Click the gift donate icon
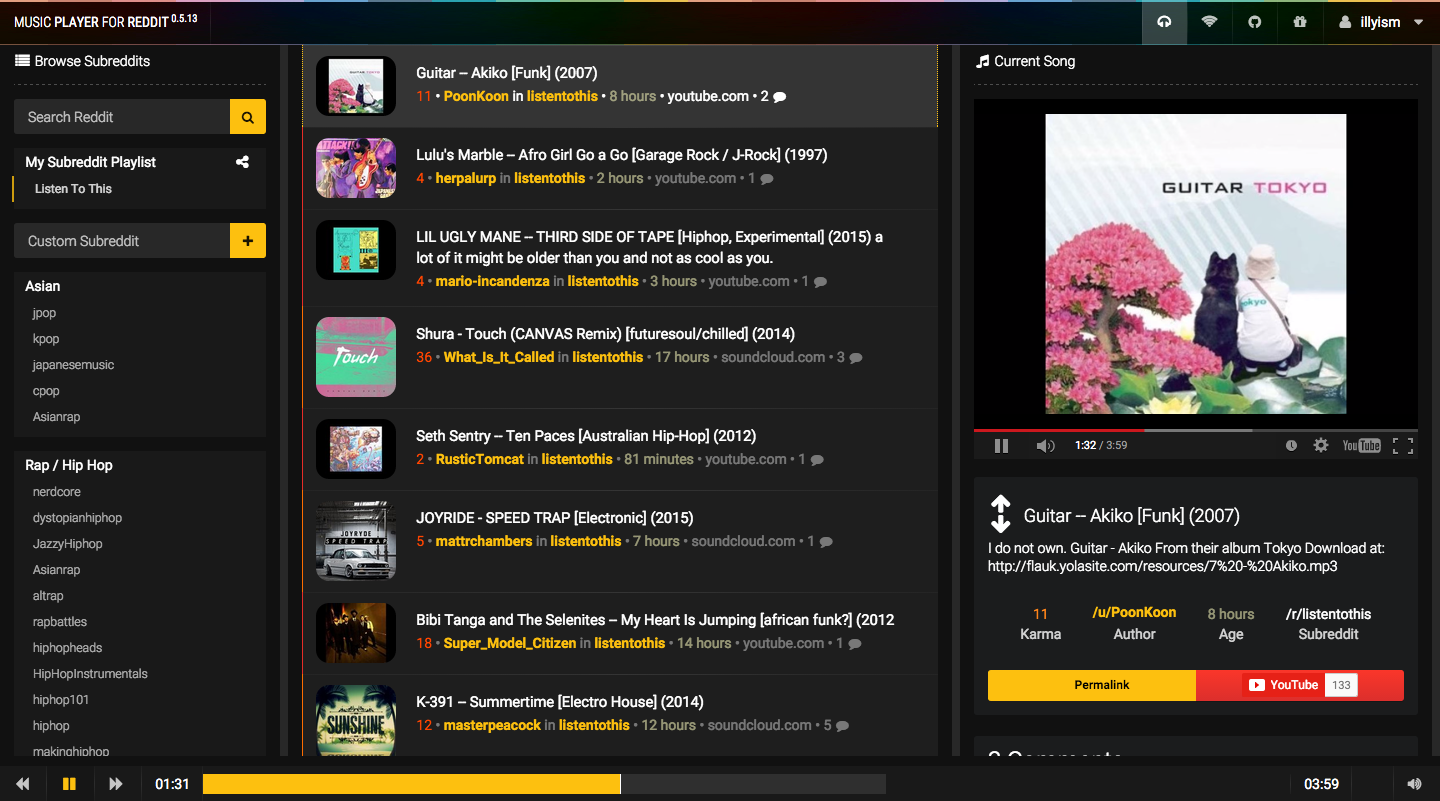 click(1300, 22)
